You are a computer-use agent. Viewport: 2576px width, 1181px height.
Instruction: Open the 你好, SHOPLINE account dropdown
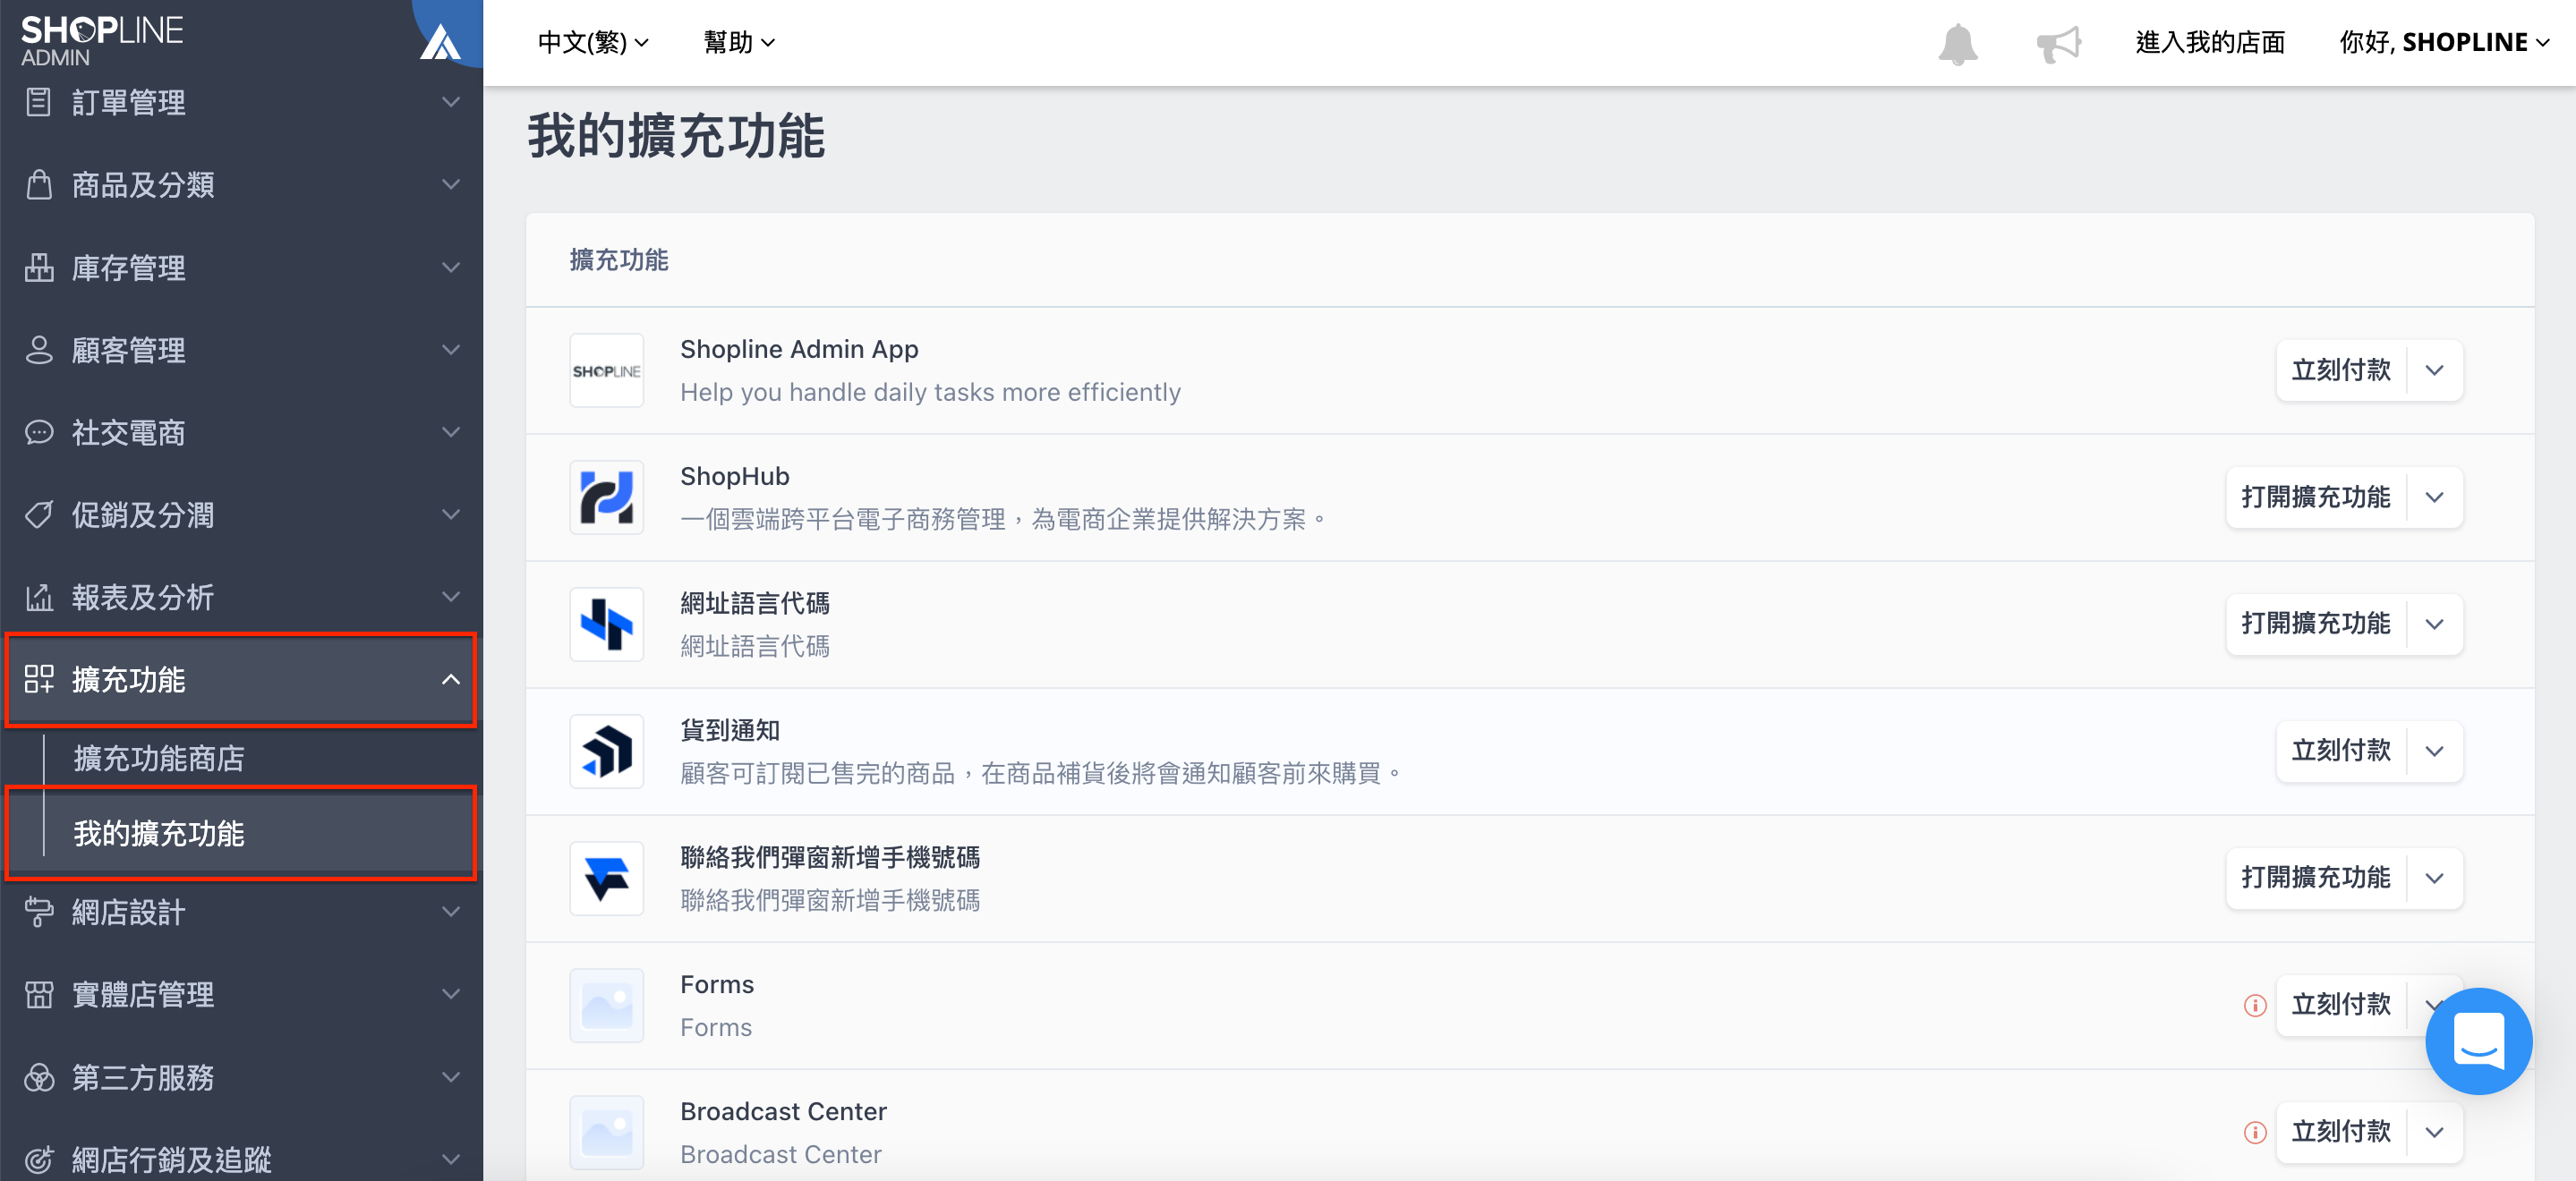click(2444, 42)
